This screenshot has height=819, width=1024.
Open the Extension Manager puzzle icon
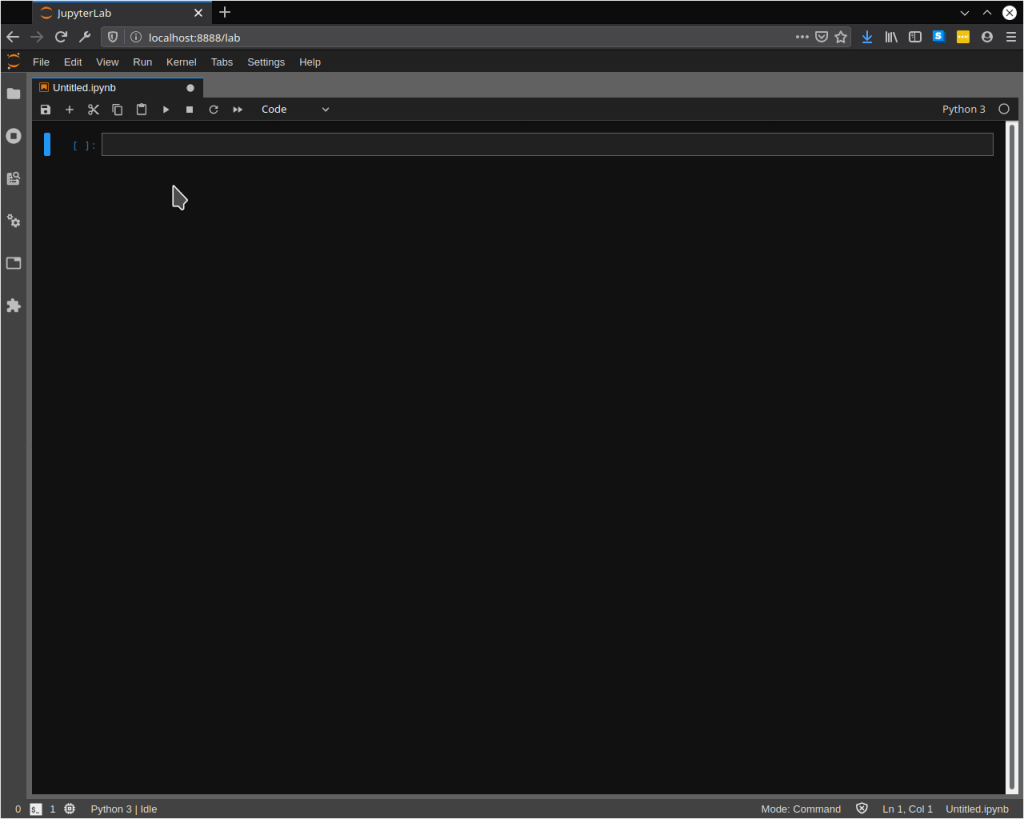pos(14,306)
